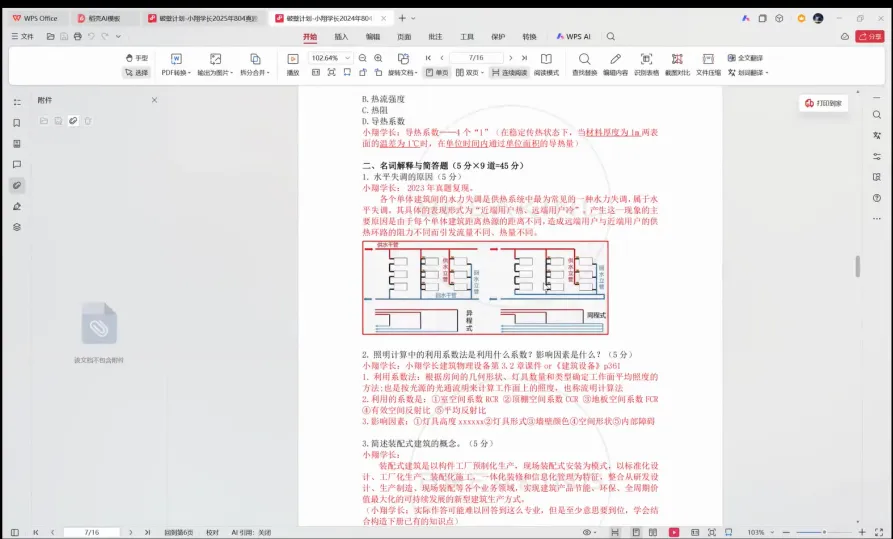Switch to 单页 single page view

point(437,73)
